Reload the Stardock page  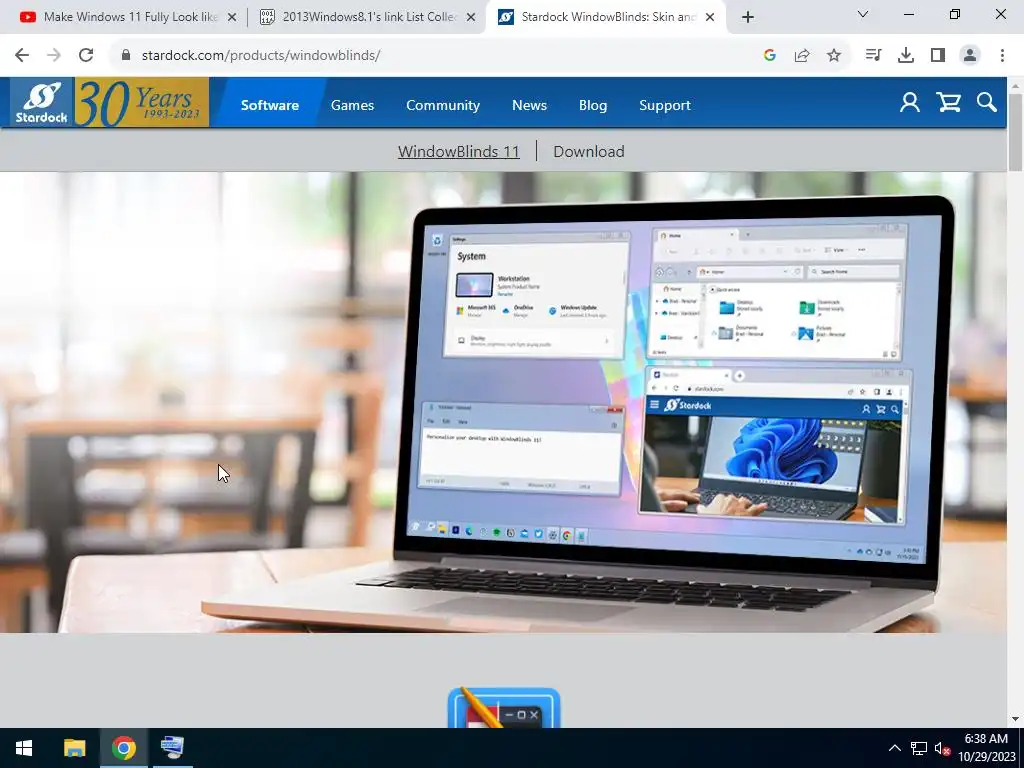tap(86, 56)
